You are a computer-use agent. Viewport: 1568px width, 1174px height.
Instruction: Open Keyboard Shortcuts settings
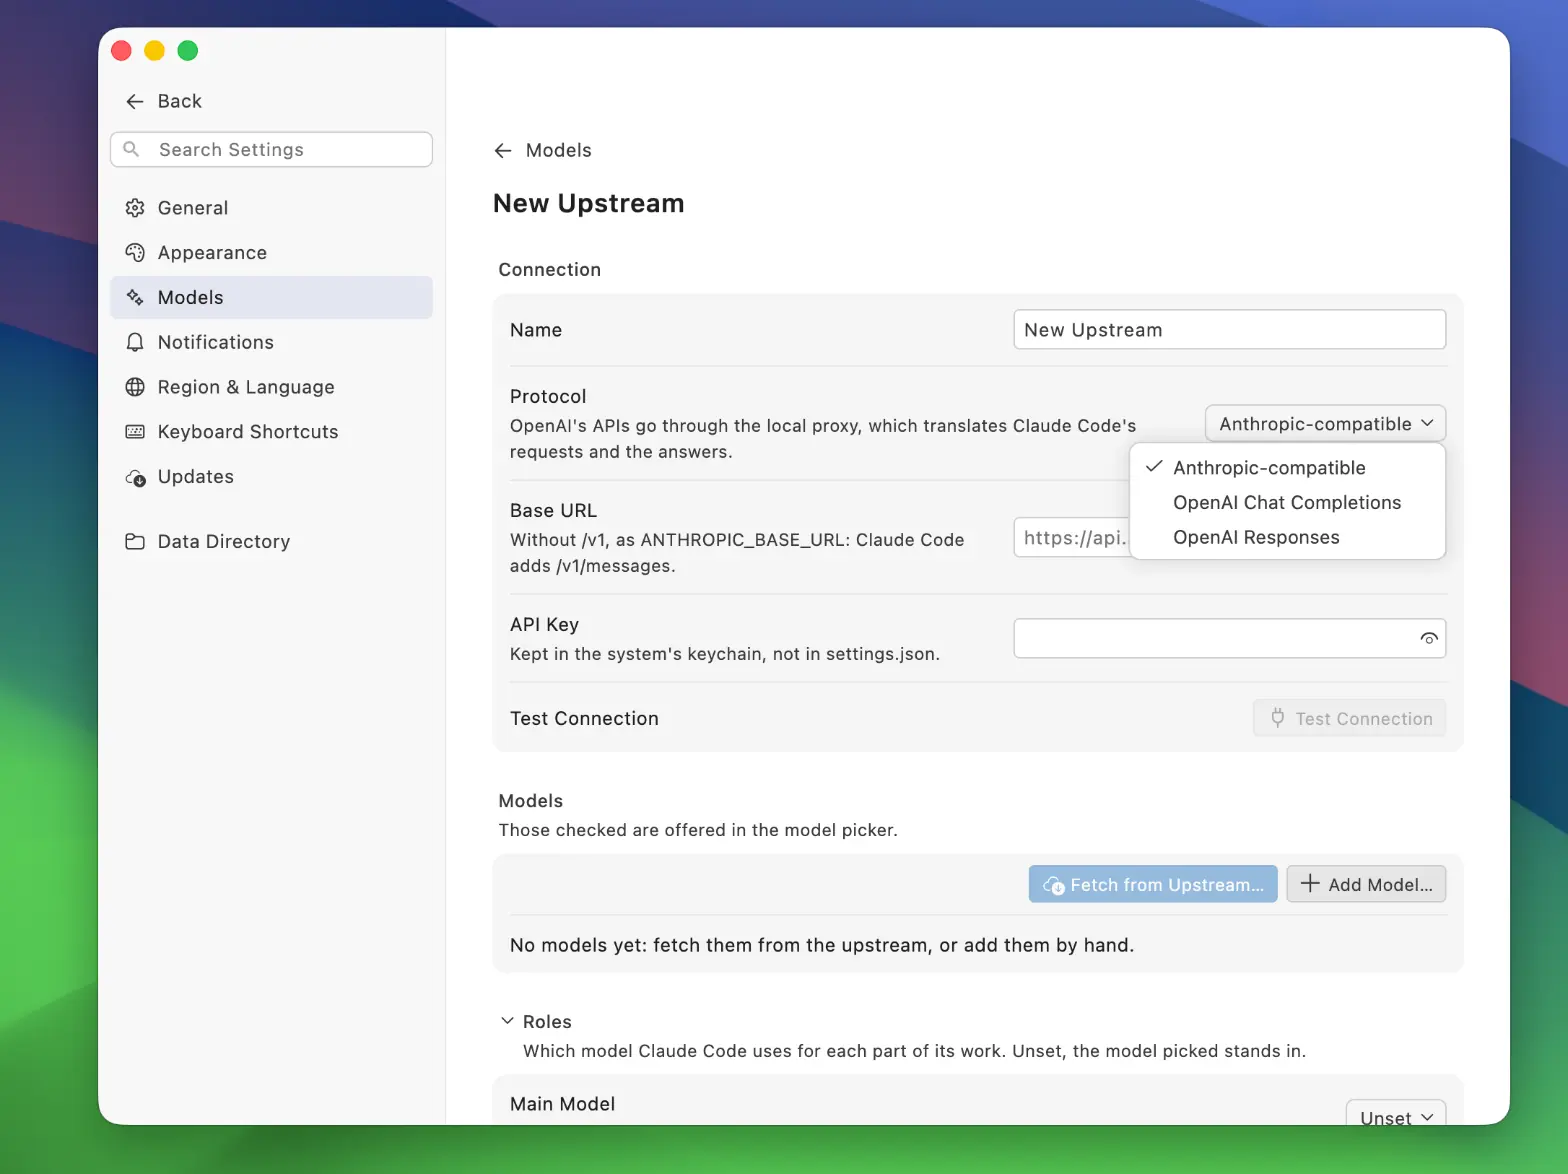click(x=271, y=432)
